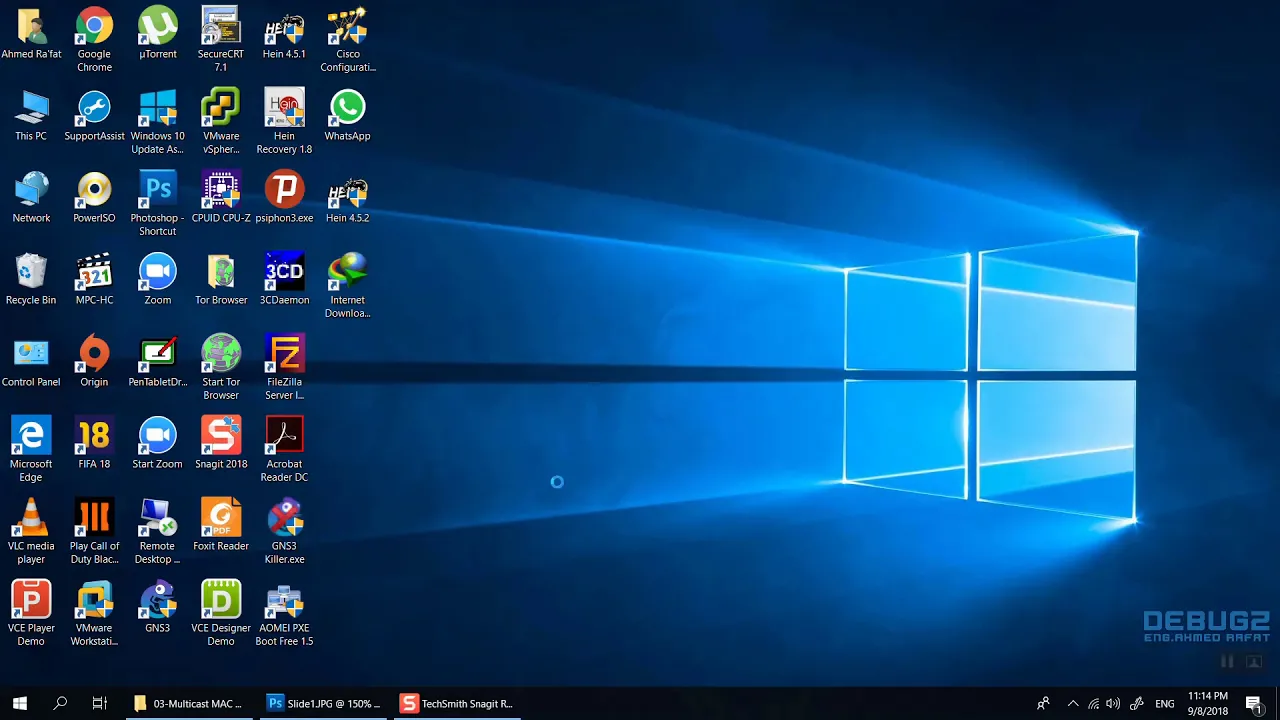Screen dimensions: 1280x720
Task: Click the Microsoft Edge desktop icon
Action: 31,450
